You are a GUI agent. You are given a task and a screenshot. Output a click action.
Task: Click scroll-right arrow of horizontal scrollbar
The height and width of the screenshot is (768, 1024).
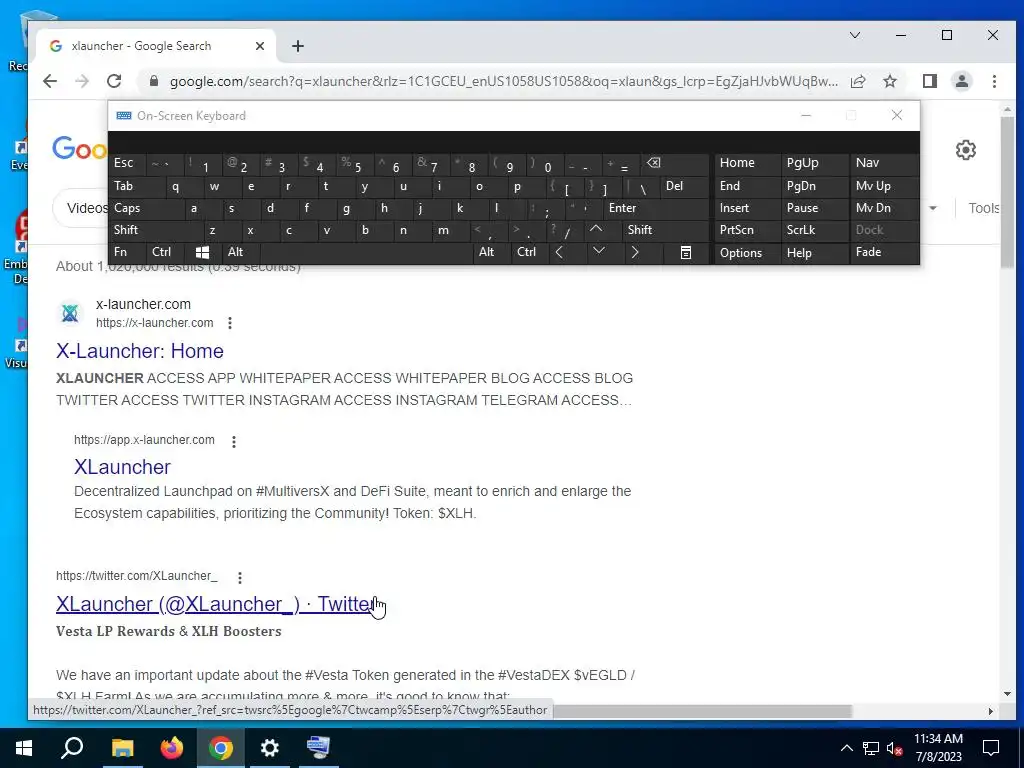(991, 711)
